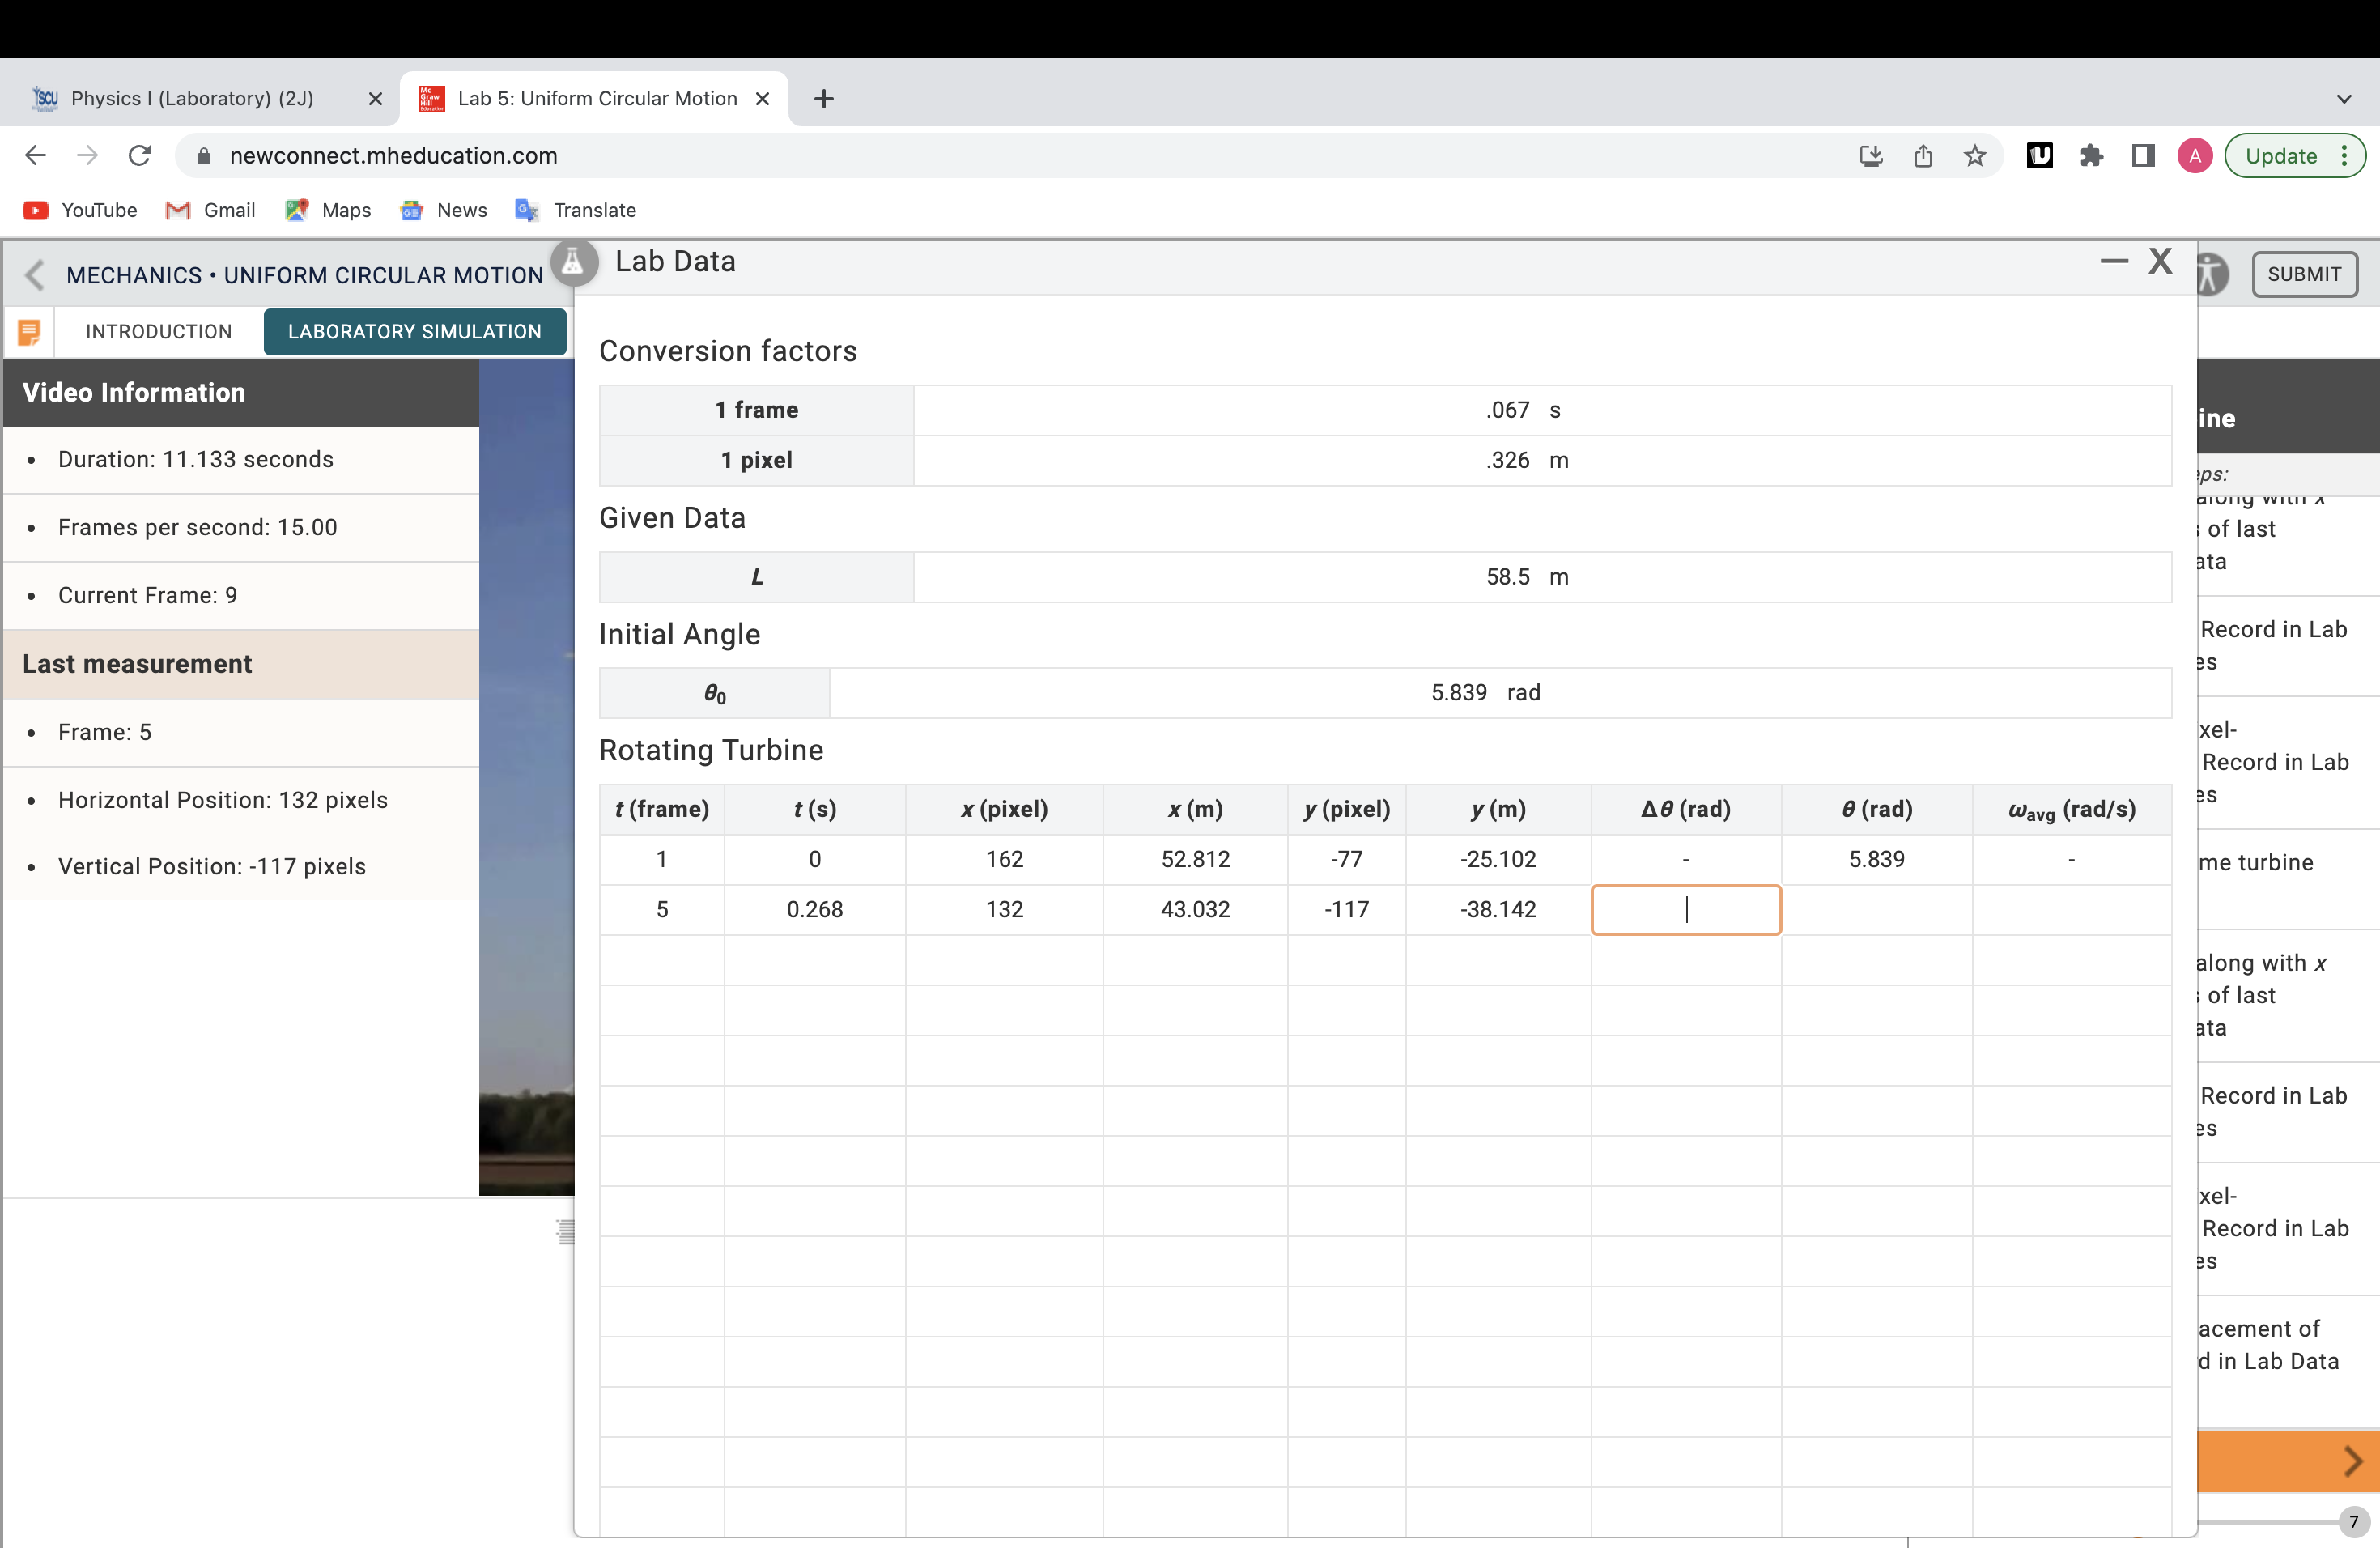Image resolution: width=2380 pixels, height=1548 pixels.
Task: Open the orange notes icon
Action: (x=29, y=332)
